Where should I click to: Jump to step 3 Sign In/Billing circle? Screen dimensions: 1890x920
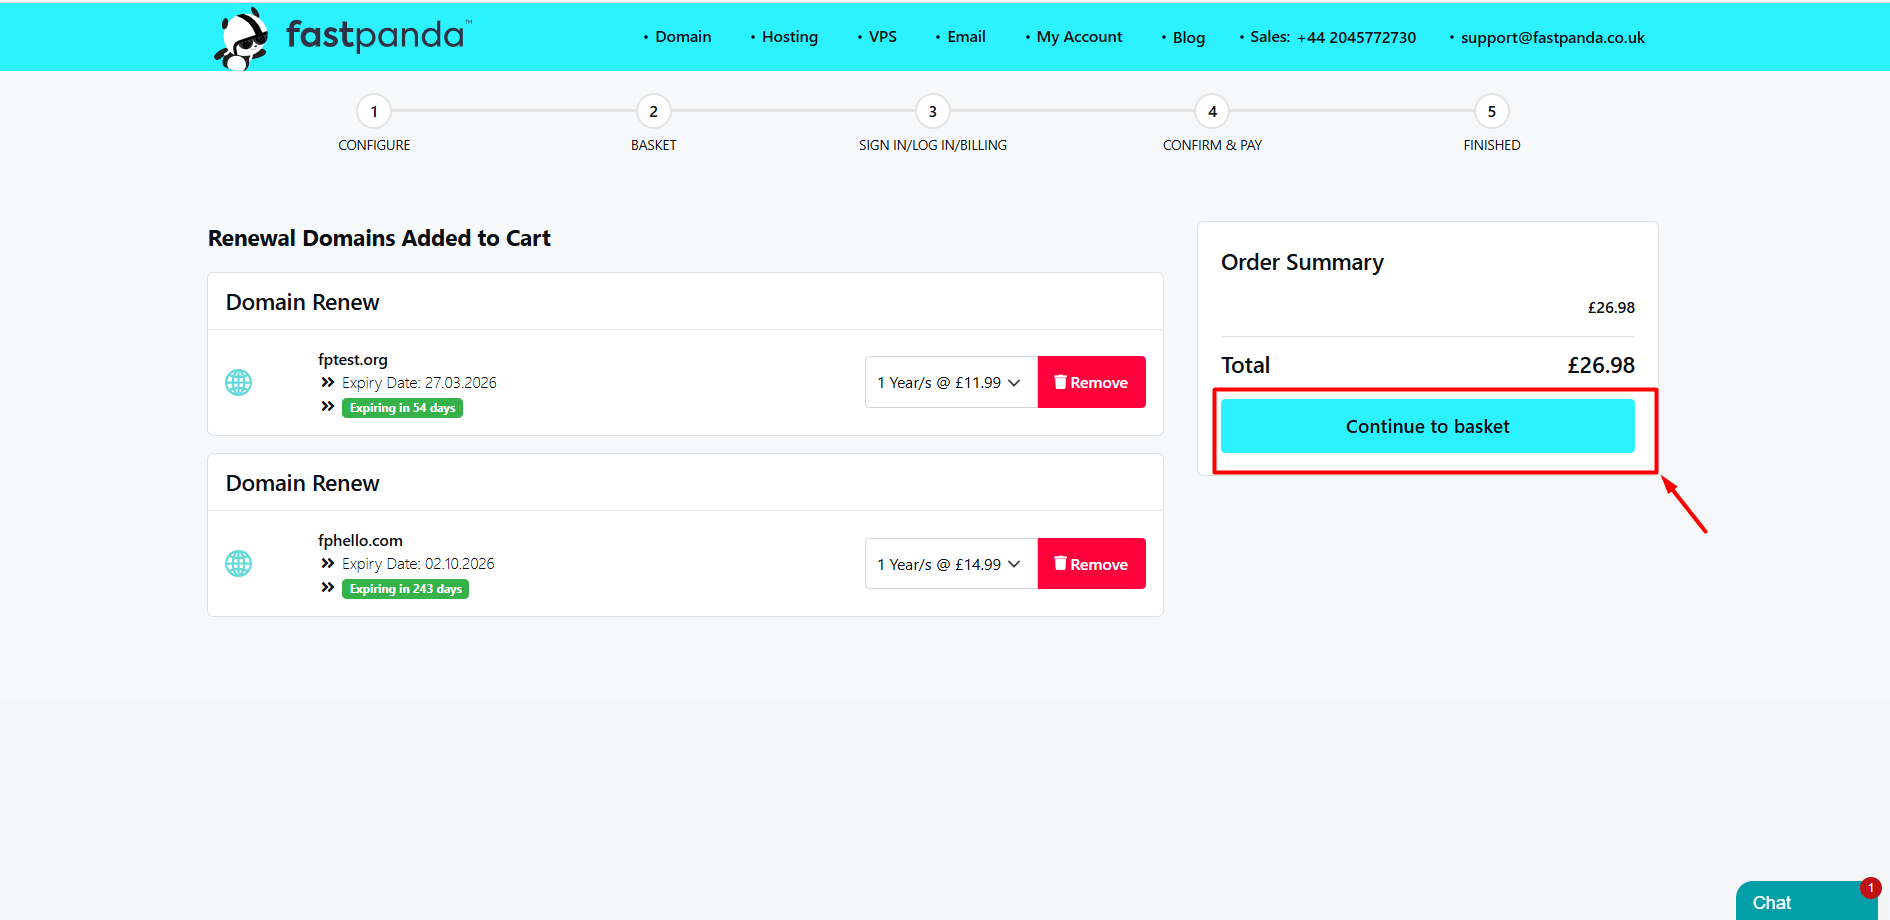pos(932,111)
